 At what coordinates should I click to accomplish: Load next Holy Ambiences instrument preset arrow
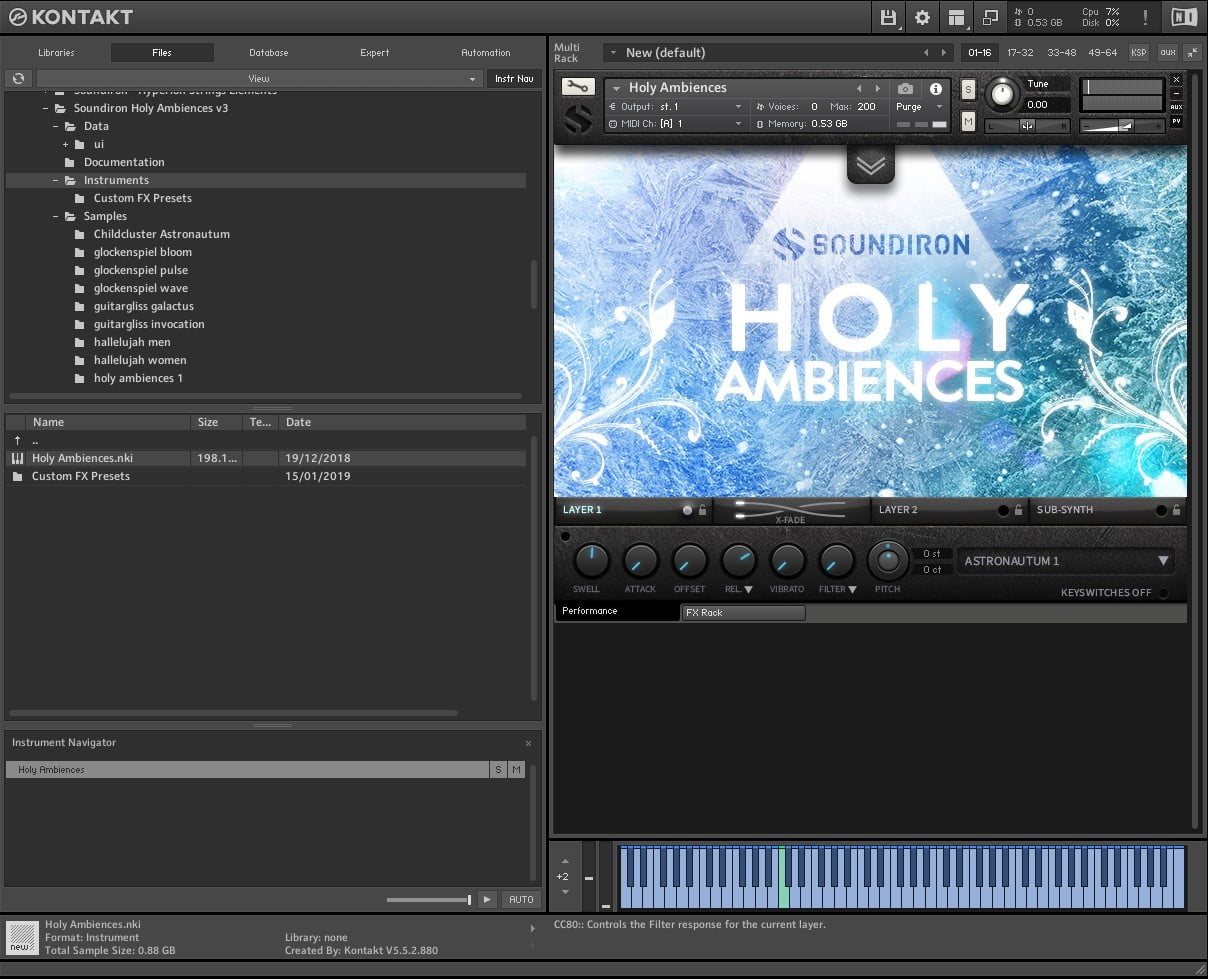coord(878,88)
